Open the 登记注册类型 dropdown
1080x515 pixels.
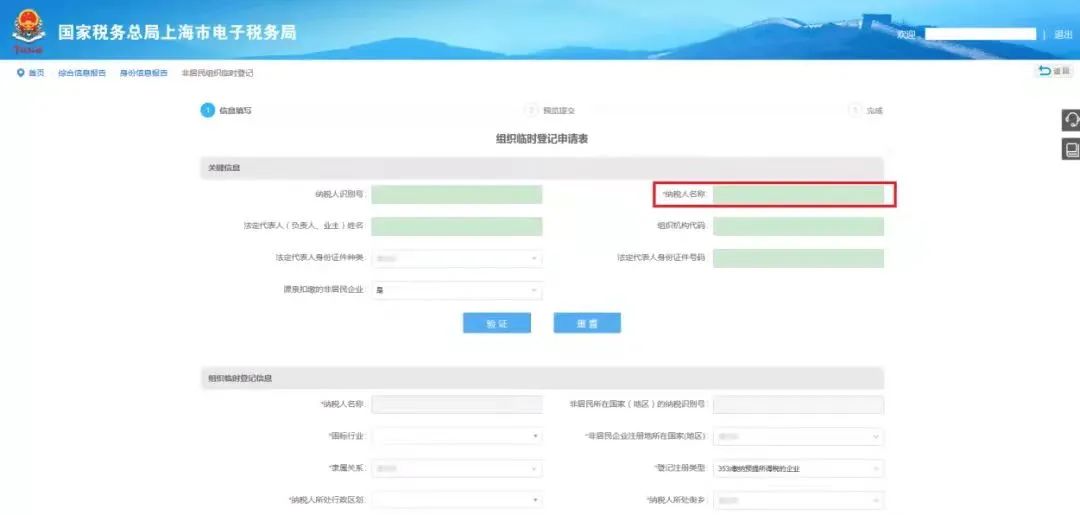[798, 469]
